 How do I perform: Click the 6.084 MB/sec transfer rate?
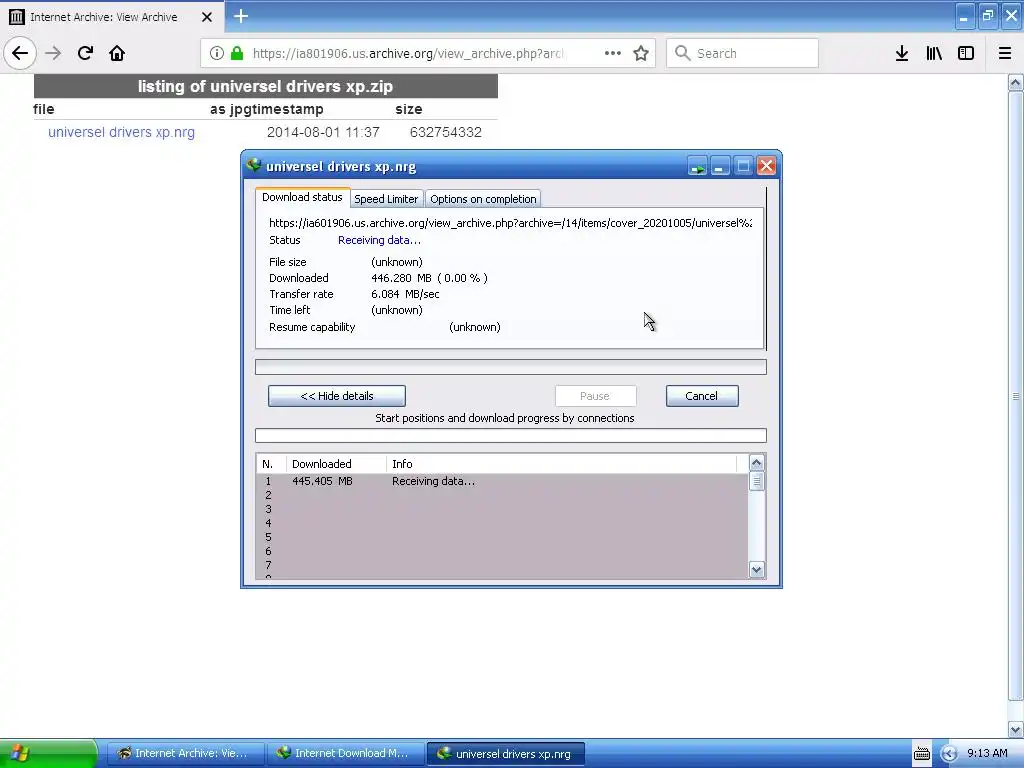click(x=405, y=294)
